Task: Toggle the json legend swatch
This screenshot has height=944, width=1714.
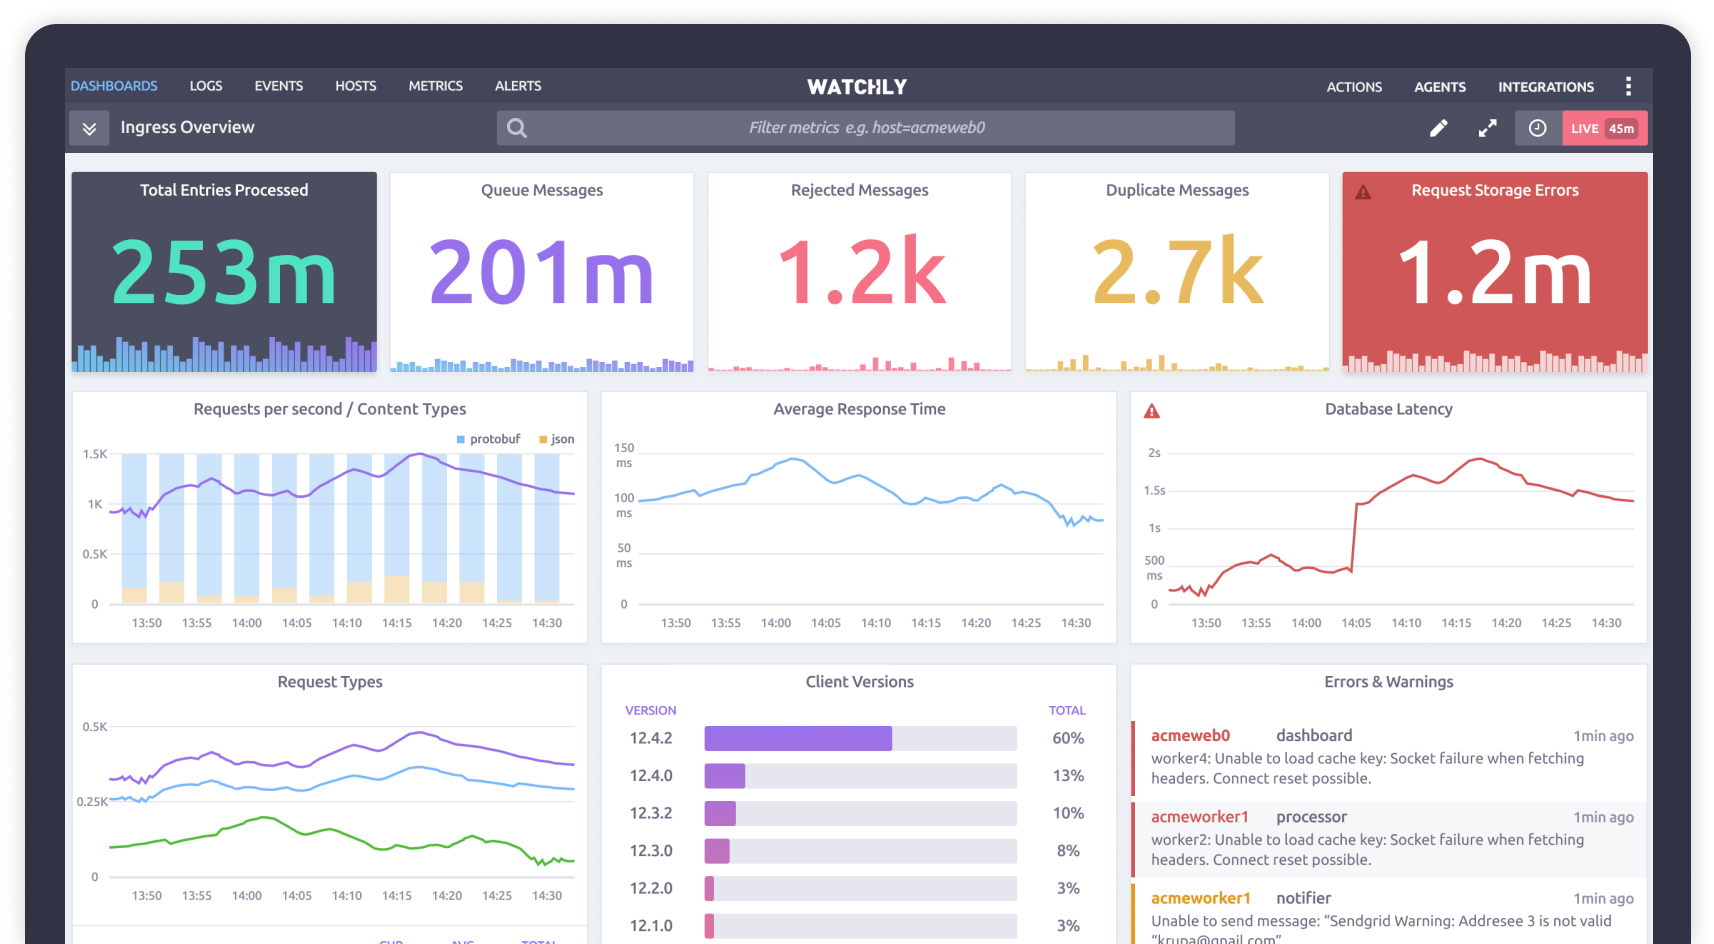Action: pyautogui.click(x=543, y=439)
